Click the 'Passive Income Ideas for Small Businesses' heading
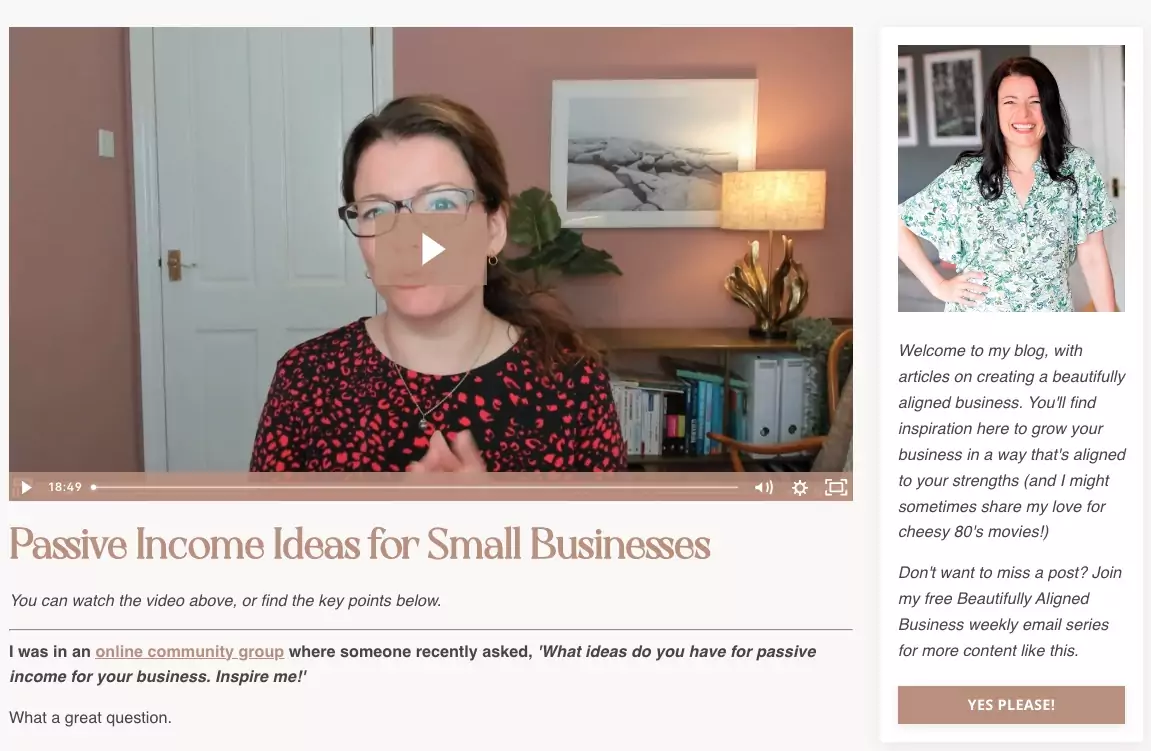1151x751 pixels. point(360,545)
